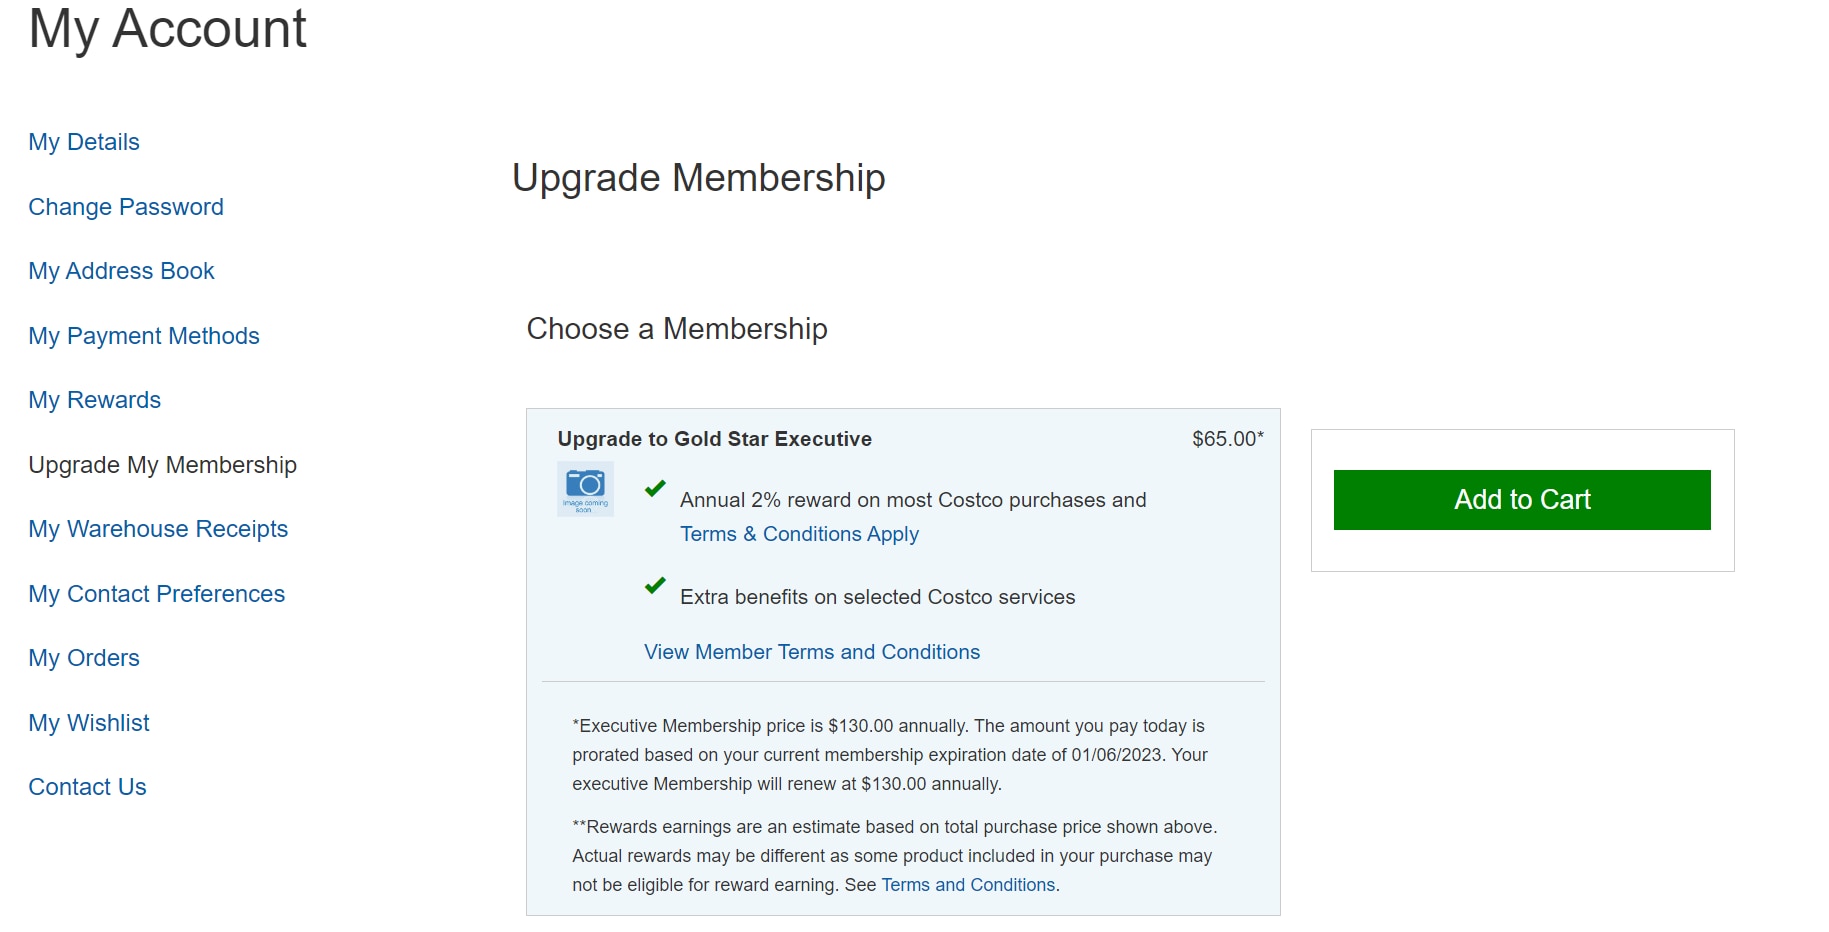View My Wishlist
Screen dimensions: 1829x932
click(89, 723)
